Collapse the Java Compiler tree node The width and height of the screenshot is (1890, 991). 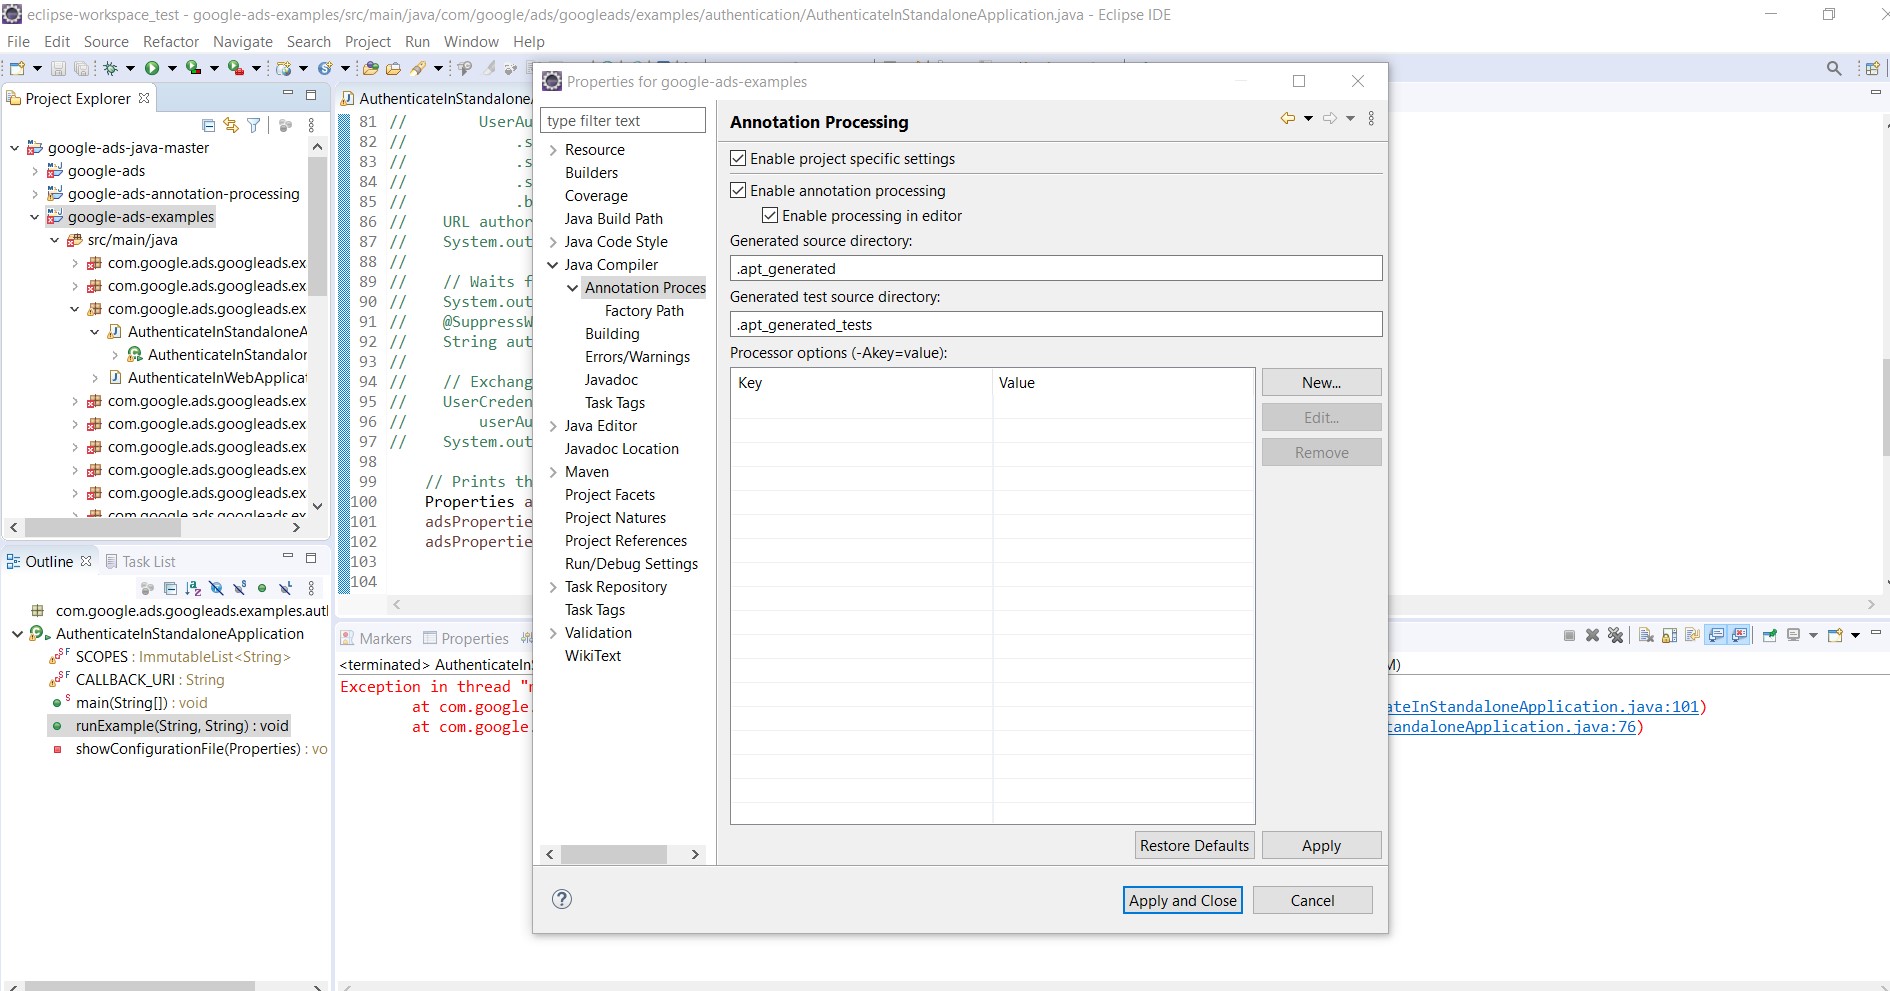[554, 264]
